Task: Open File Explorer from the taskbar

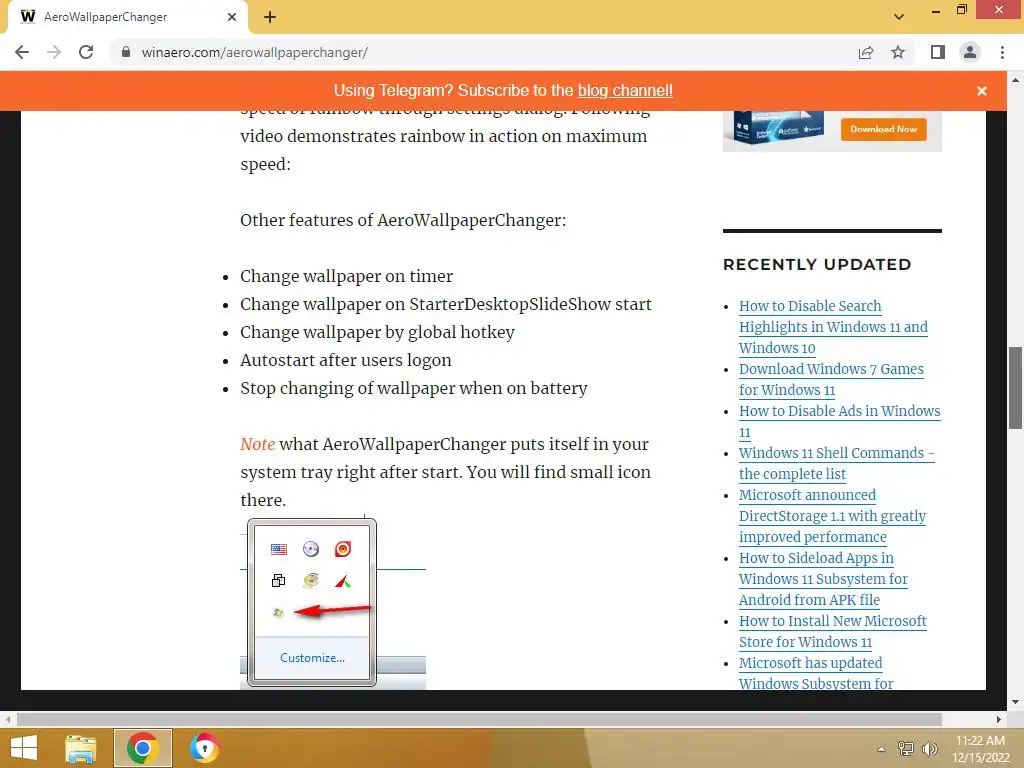Action: (x=80, y=748)
